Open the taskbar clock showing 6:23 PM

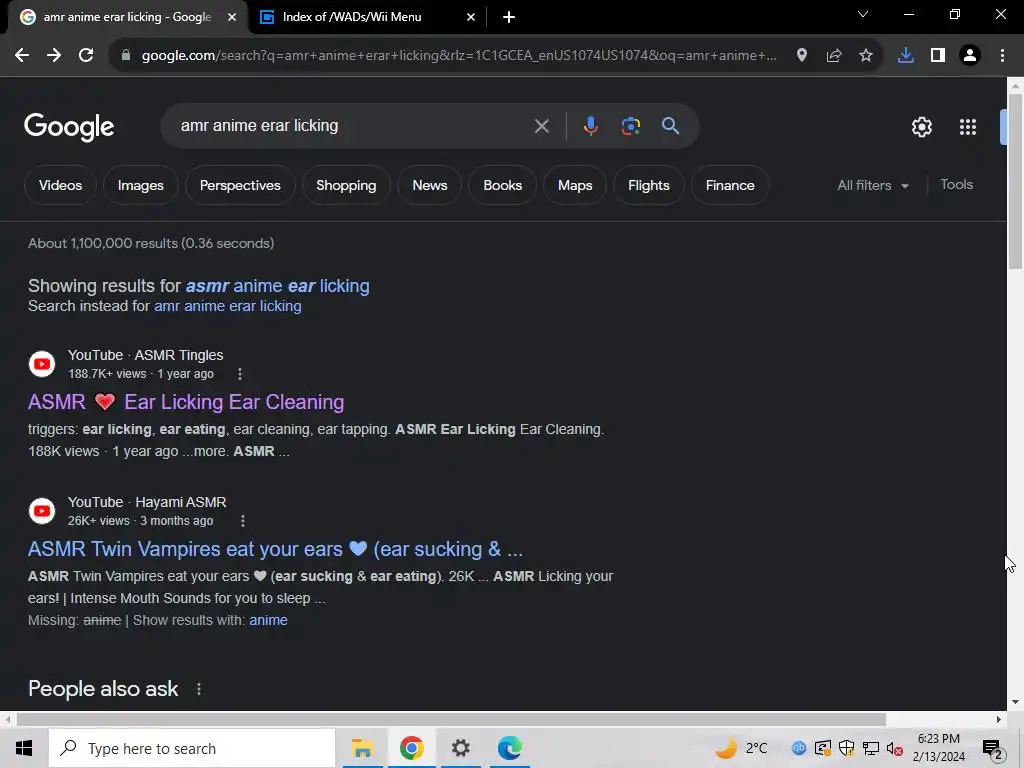tap(938, 748)
